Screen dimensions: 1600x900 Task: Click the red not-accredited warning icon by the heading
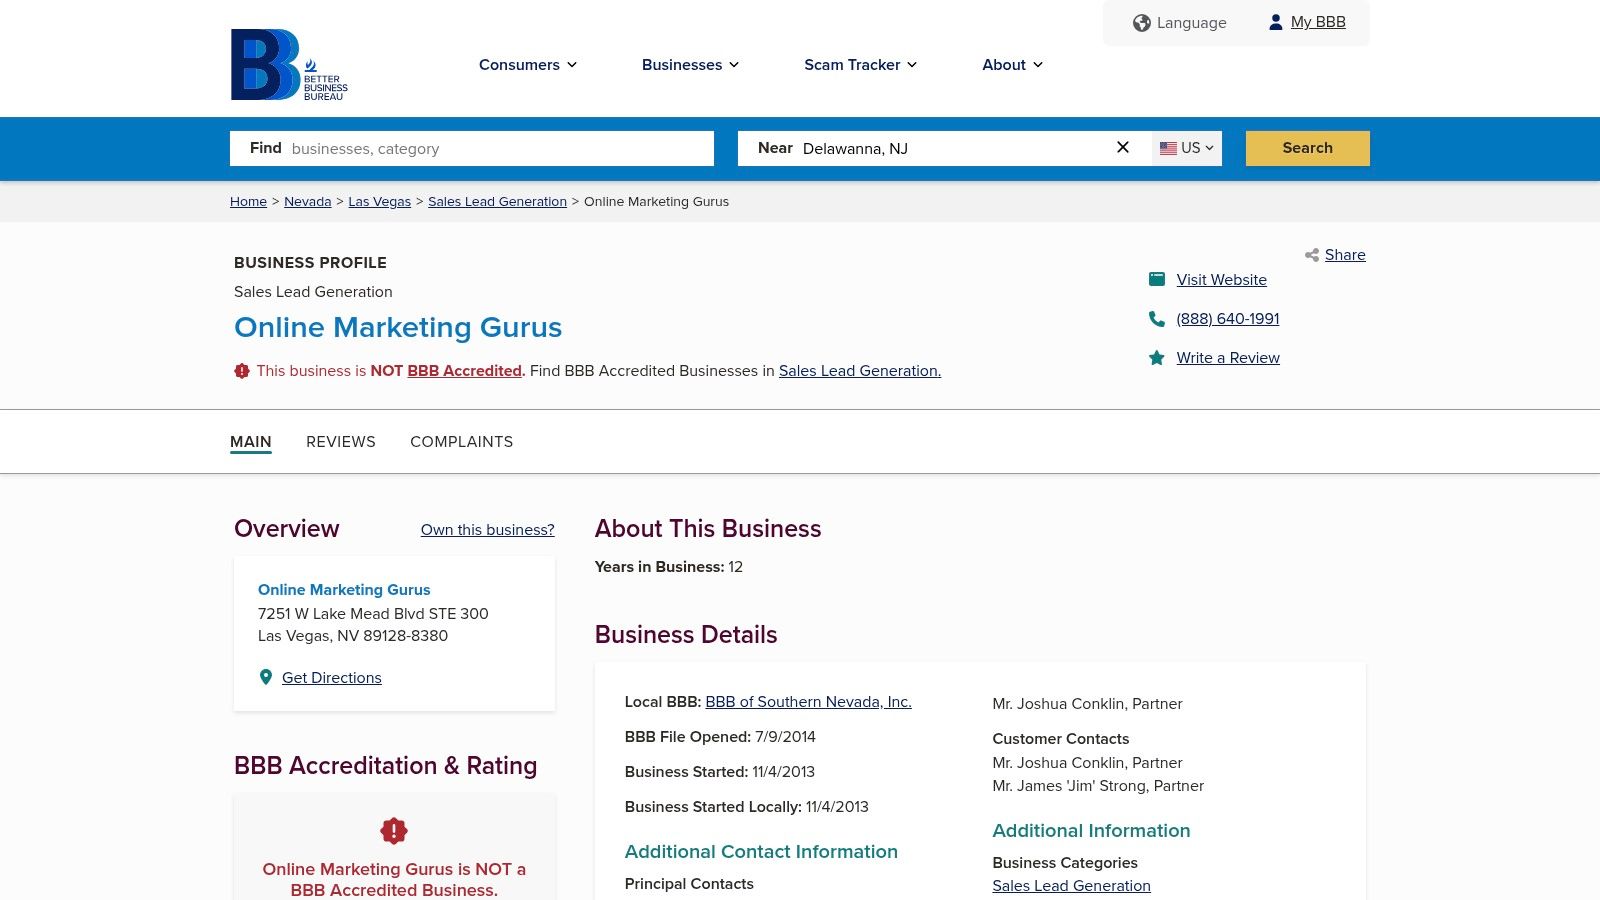pos(242,371)
